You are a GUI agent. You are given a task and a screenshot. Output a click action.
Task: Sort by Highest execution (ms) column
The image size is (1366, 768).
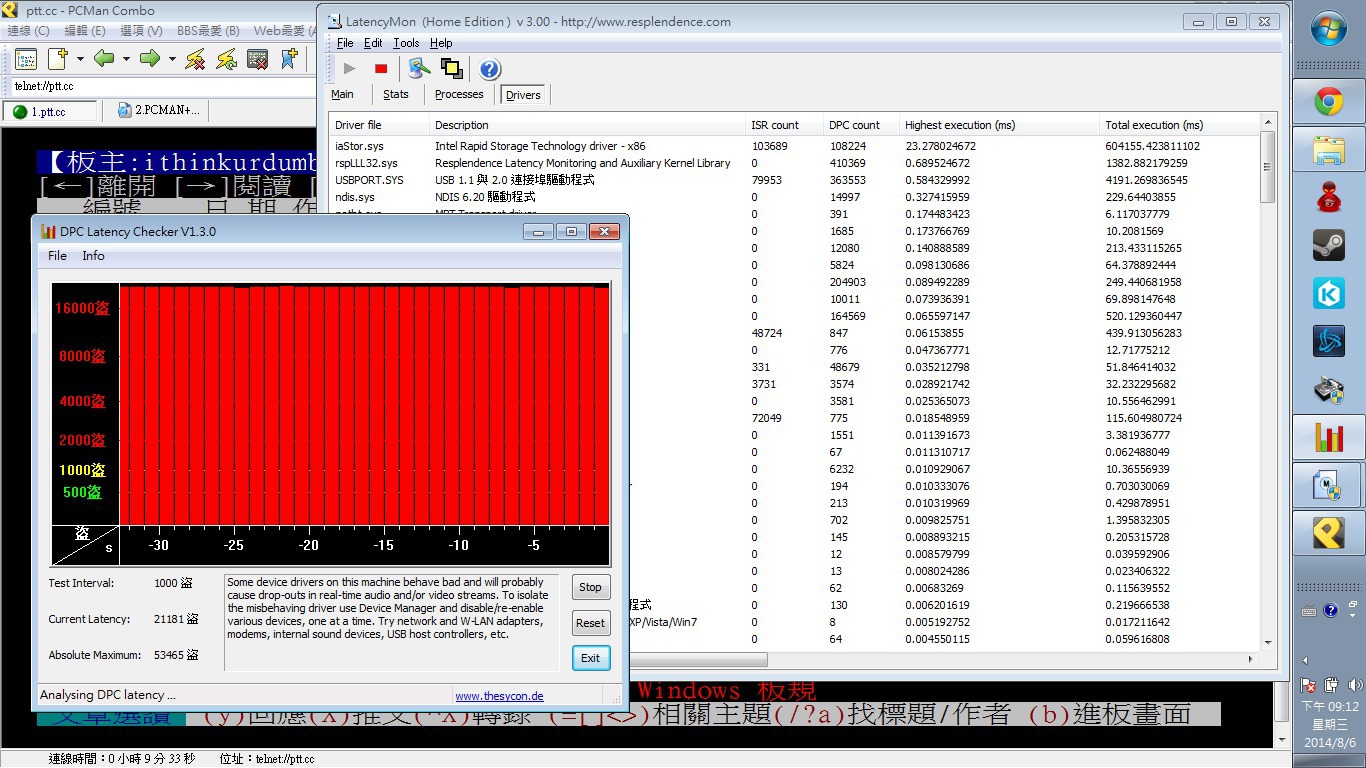(x=999, y=125)
